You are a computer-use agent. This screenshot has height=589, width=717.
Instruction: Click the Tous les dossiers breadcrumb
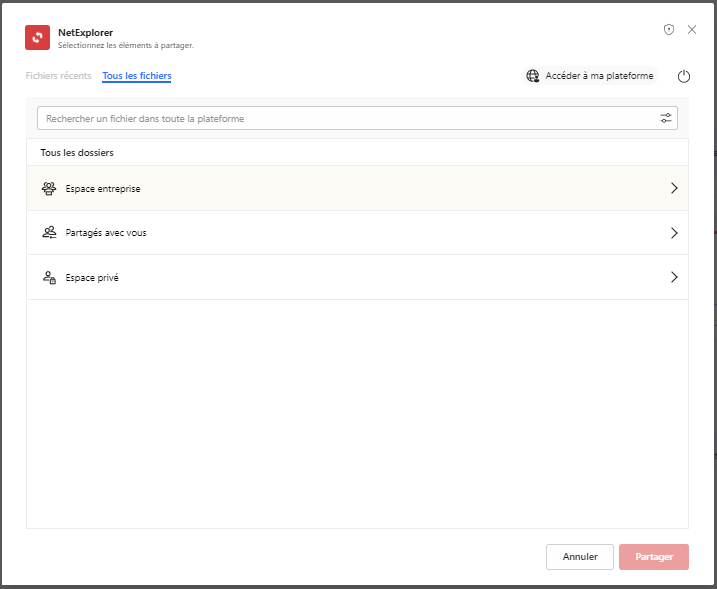click(x=77, y=153)
